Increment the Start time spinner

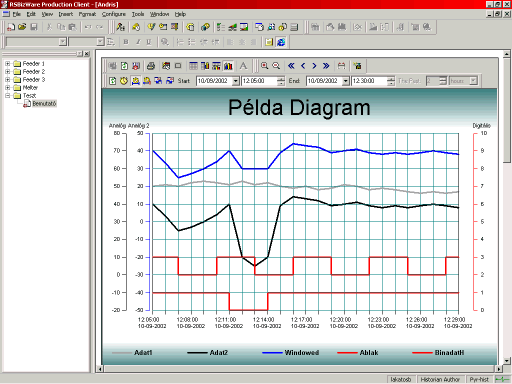pyautogui.click(x=281, y=79)
